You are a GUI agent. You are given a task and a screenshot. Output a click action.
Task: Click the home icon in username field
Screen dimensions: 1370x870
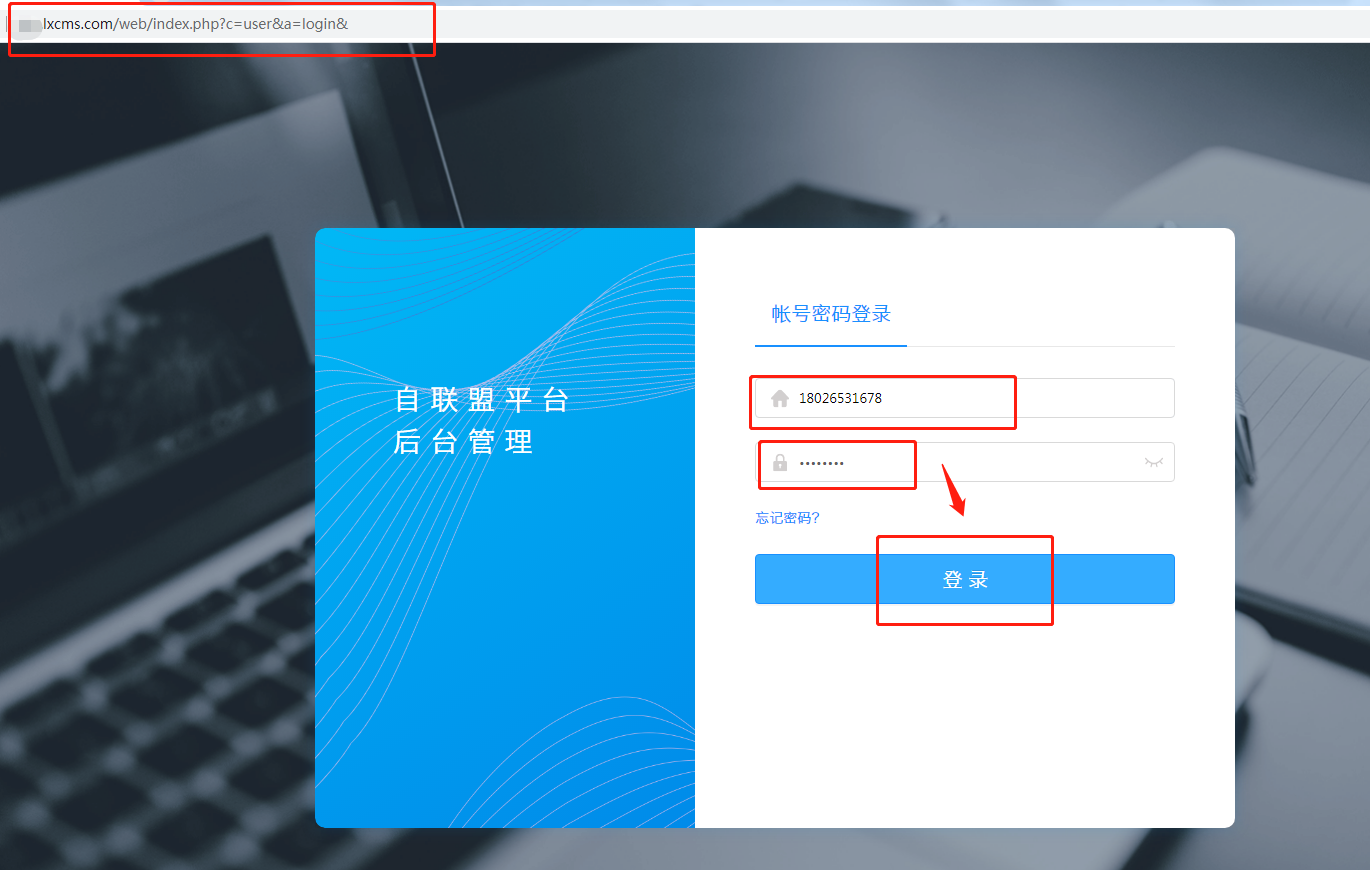(780, 398)
